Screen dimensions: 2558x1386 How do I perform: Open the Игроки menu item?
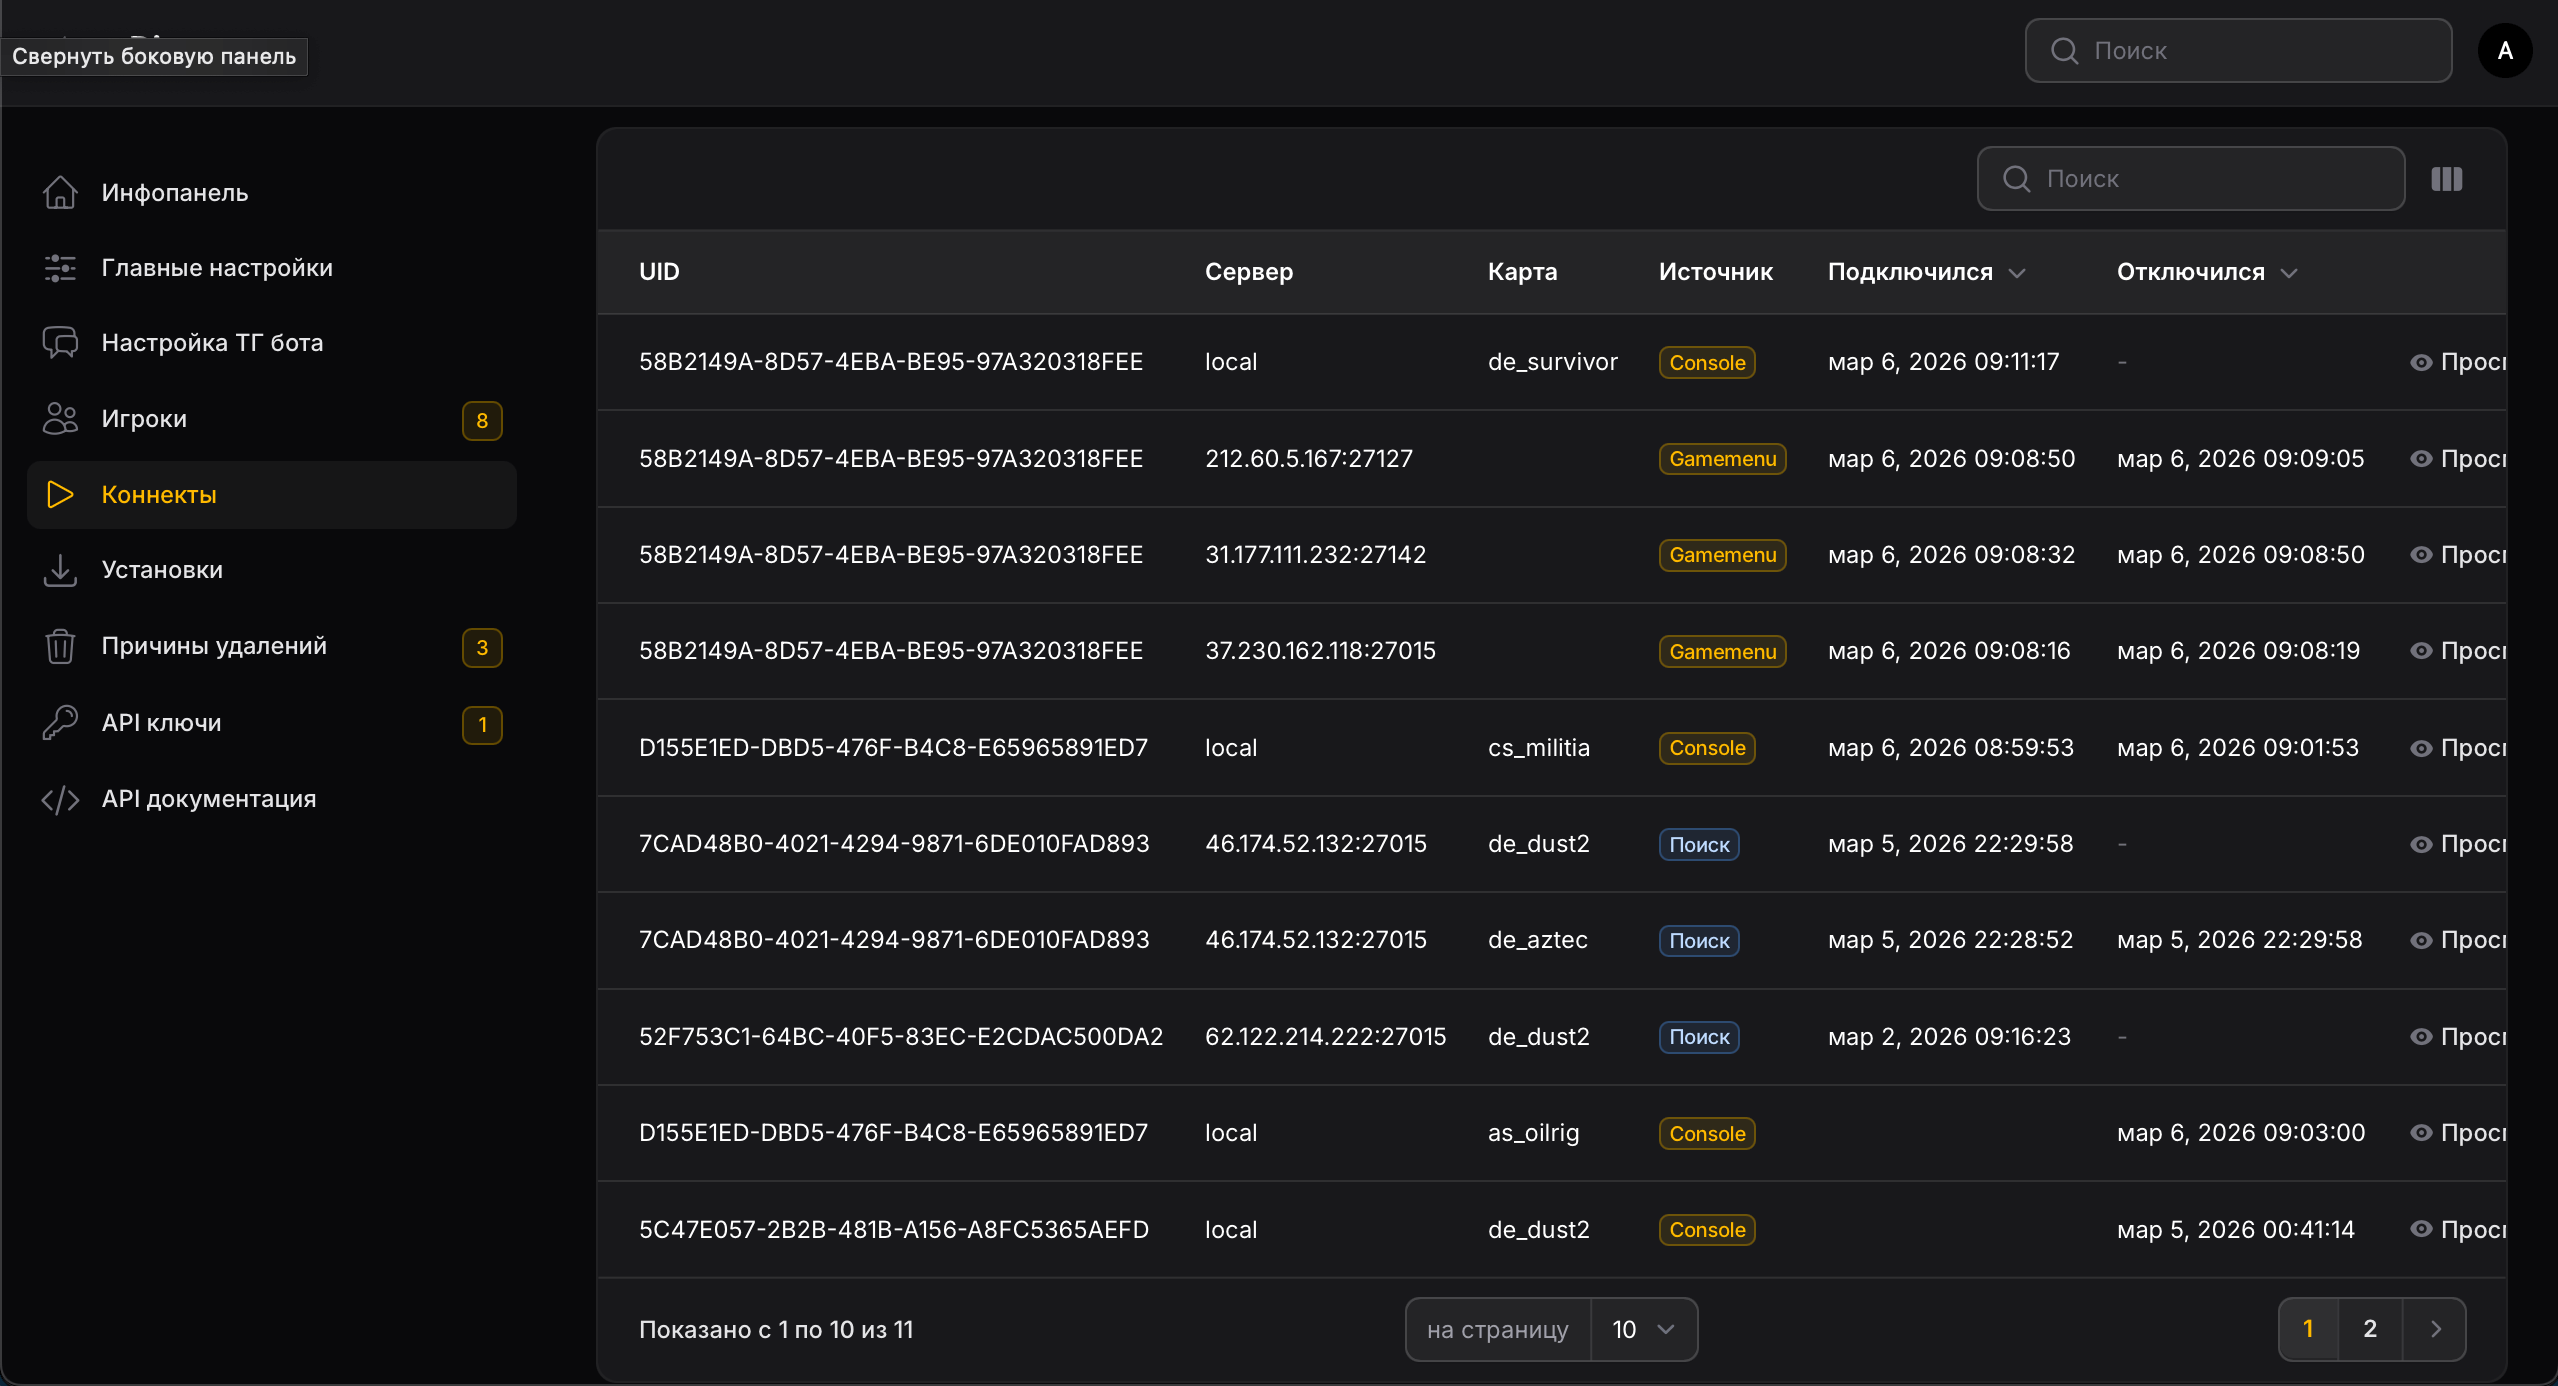pyautogui.click(x=144, y=419)
